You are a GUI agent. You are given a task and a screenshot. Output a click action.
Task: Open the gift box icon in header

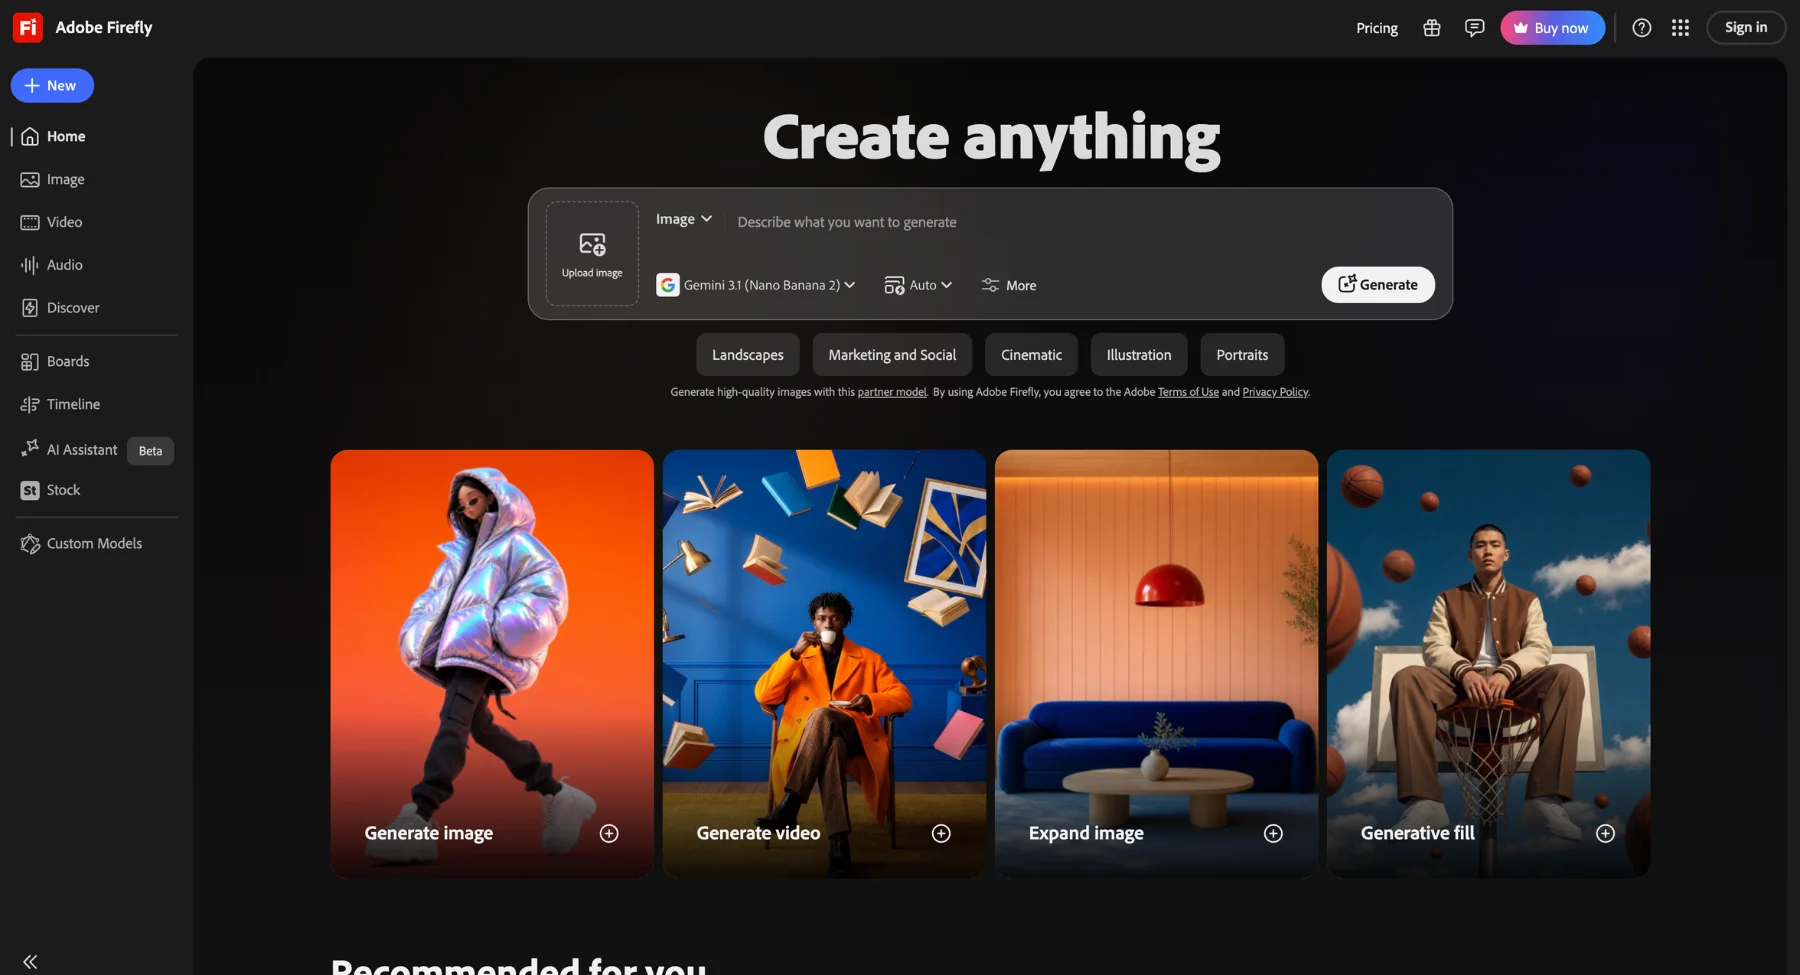point(1432,28)
